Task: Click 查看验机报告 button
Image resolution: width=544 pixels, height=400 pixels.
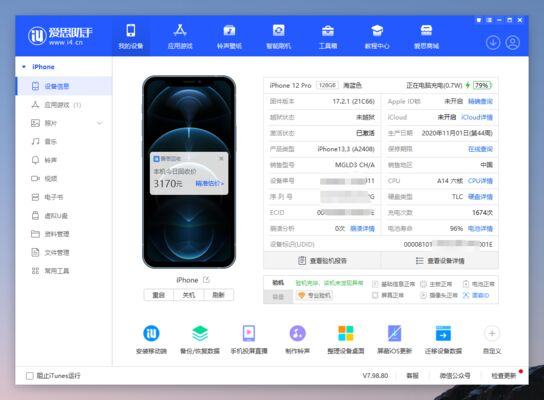Action: click(322, 261)
